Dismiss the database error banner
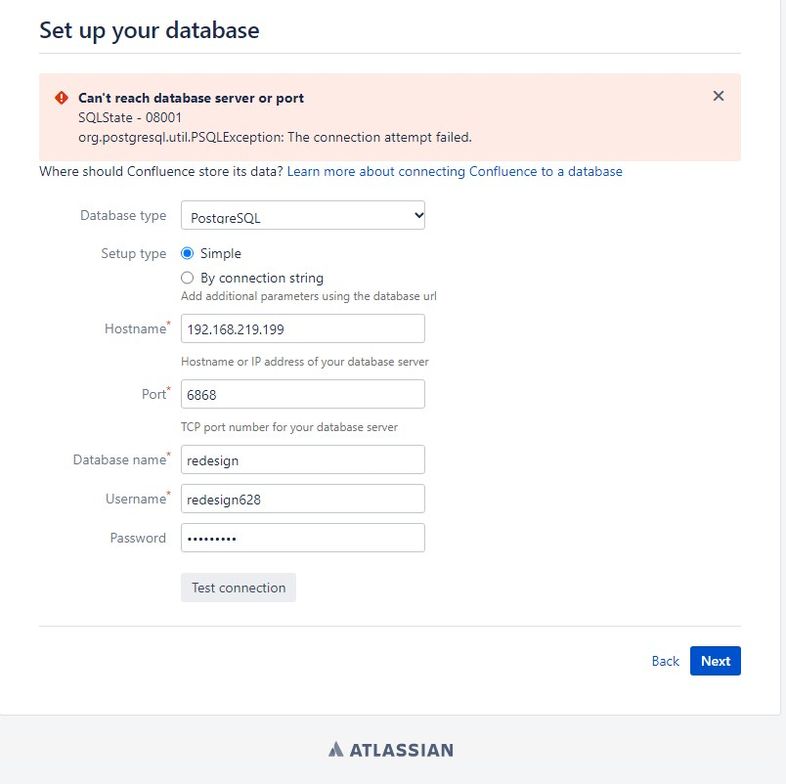The width and height of the screenshot is (786, 784). [718, 96]
